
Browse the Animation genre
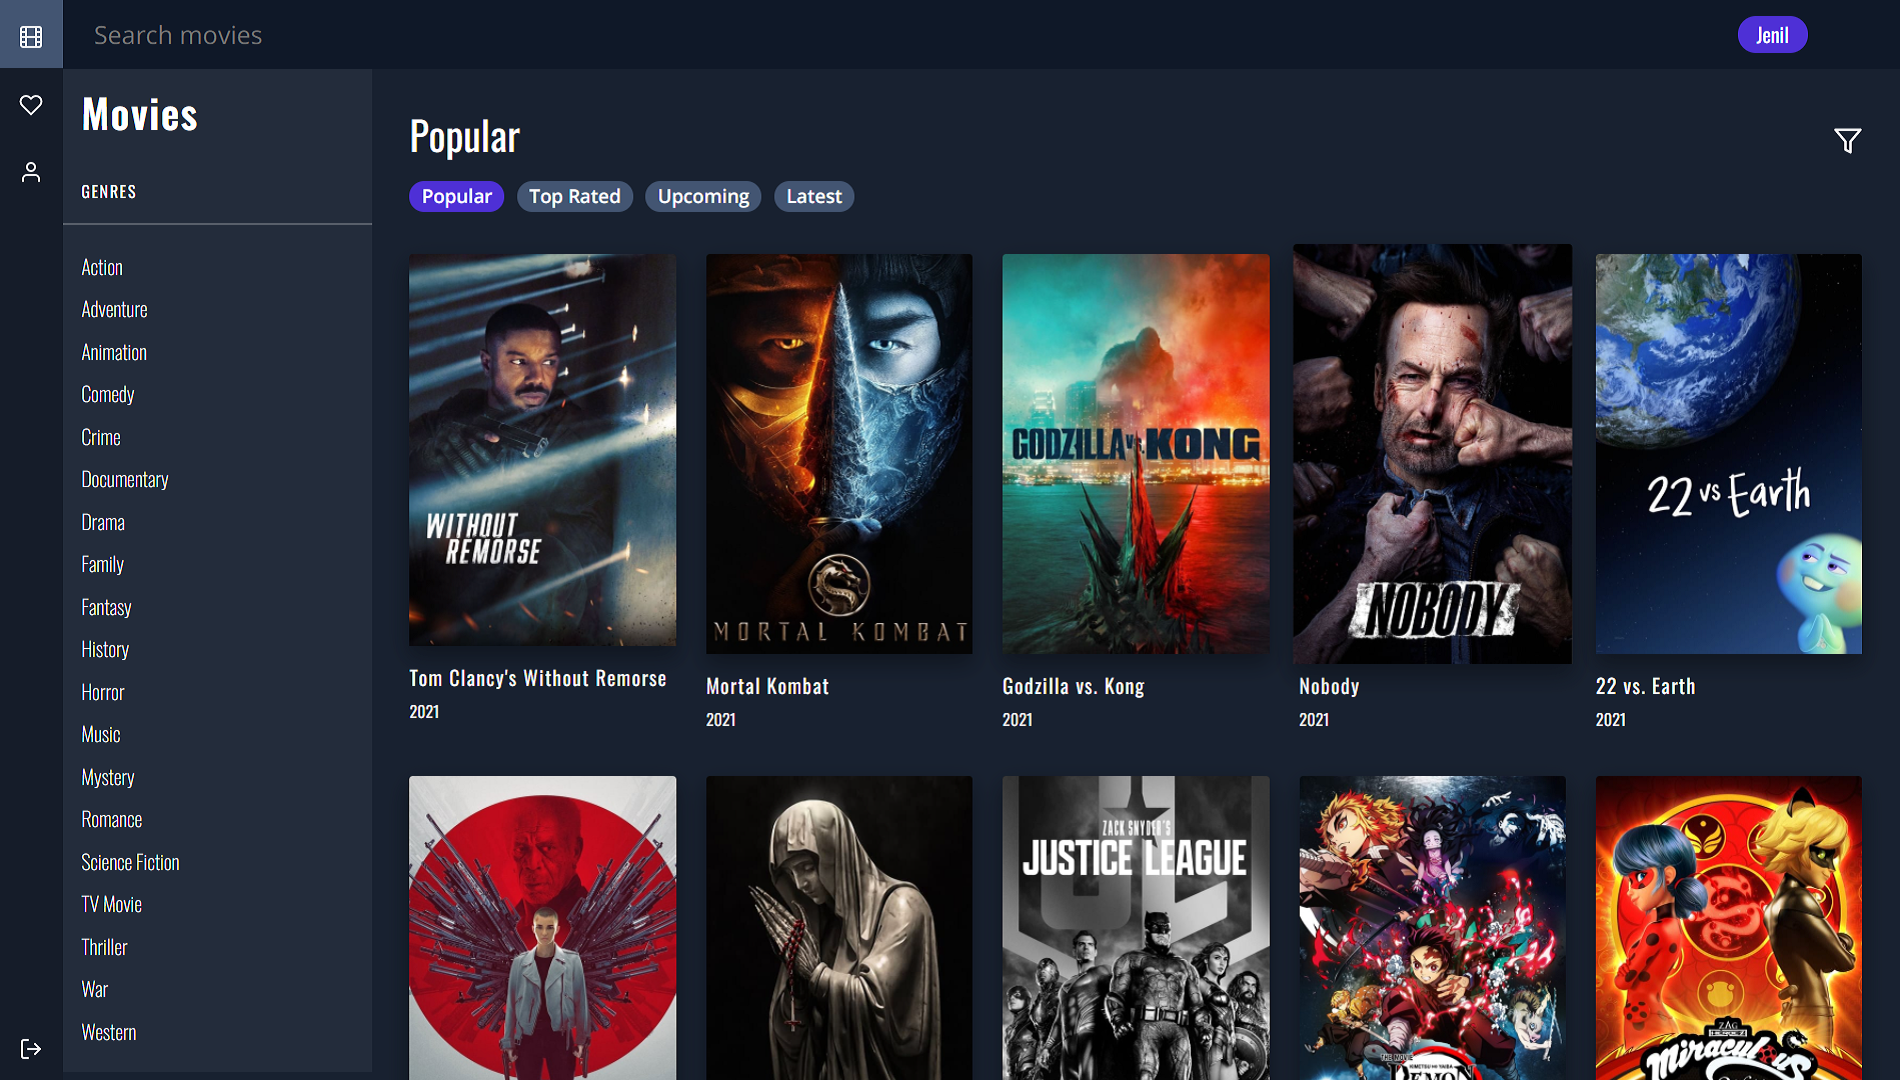[x=114, y=352]
